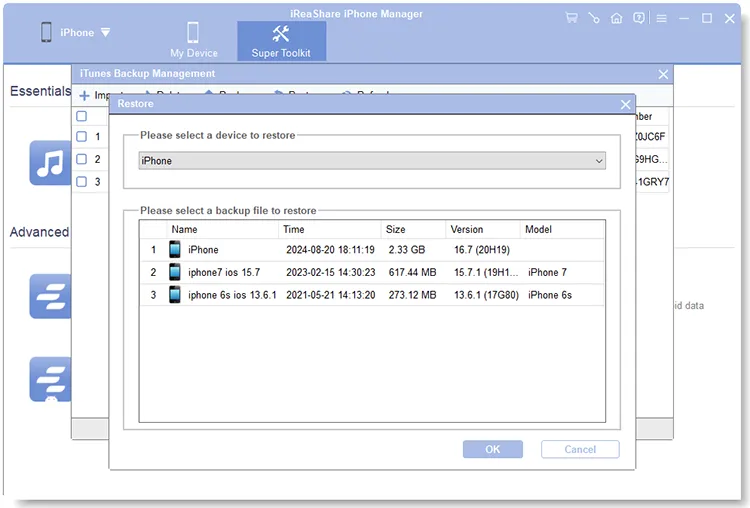This screenshot has height=508, width=750.
Task: Check the checkbox for row 2
Action: coord(82,159)
